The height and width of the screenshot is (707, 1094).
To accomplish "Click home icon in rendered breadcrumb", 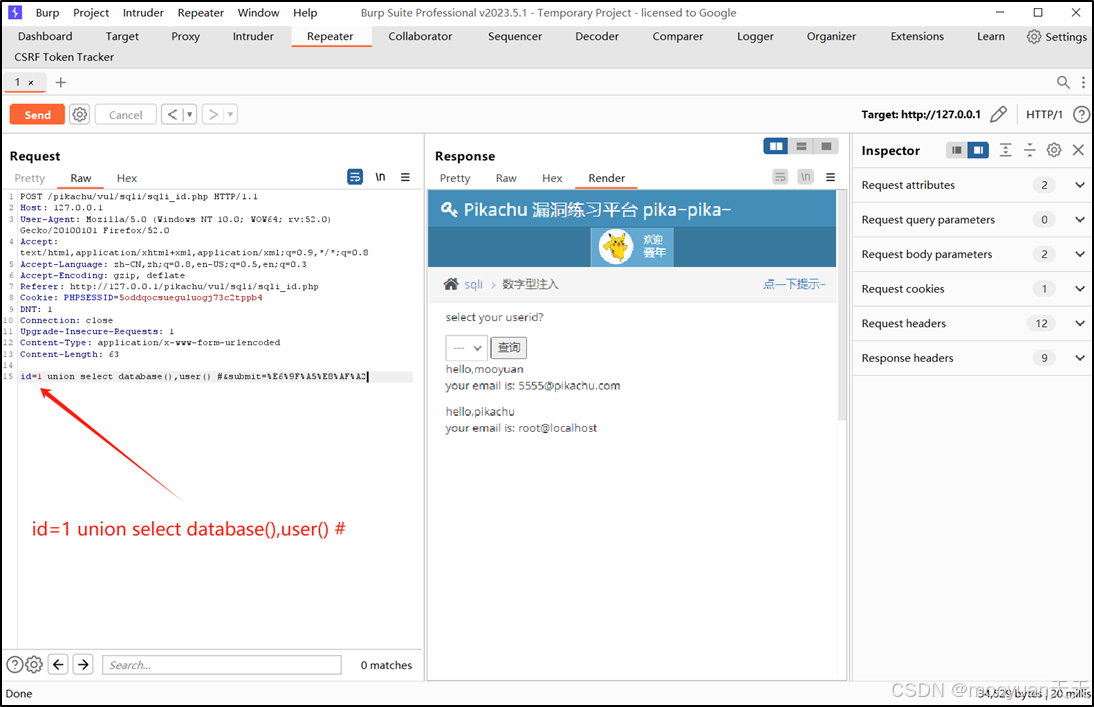I will pos(451,284).
